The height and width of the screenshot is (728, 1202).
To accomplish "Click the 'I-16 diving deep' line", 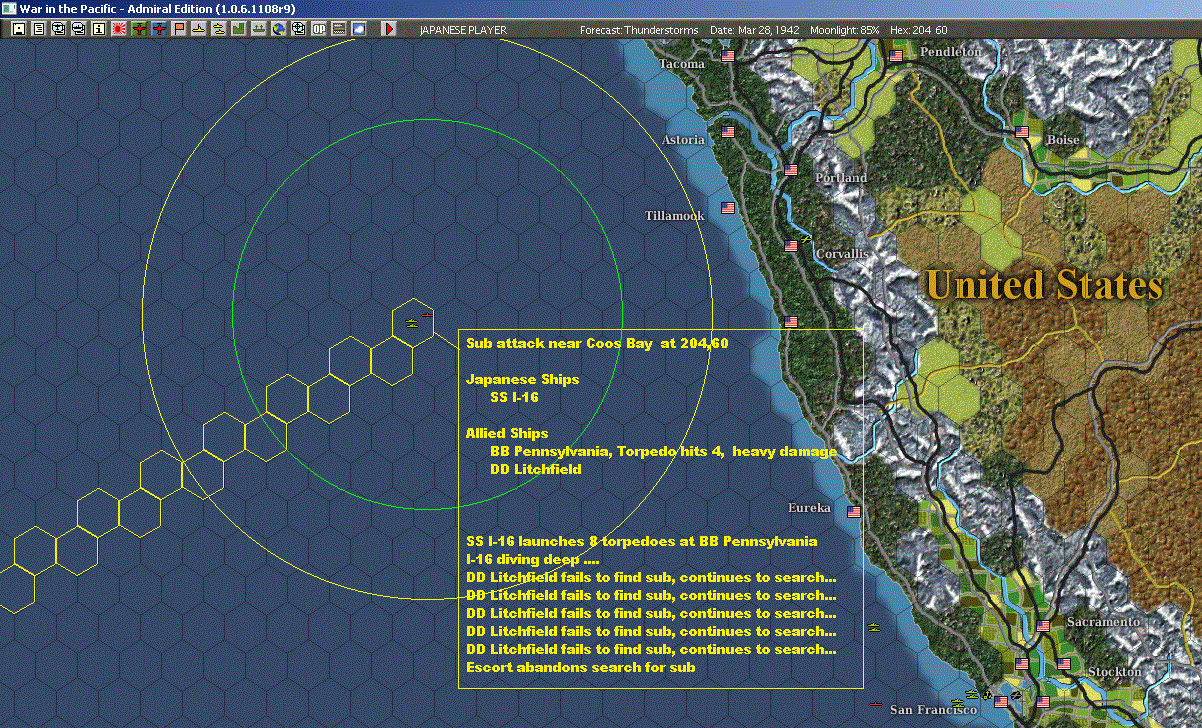I will point(533,559).
